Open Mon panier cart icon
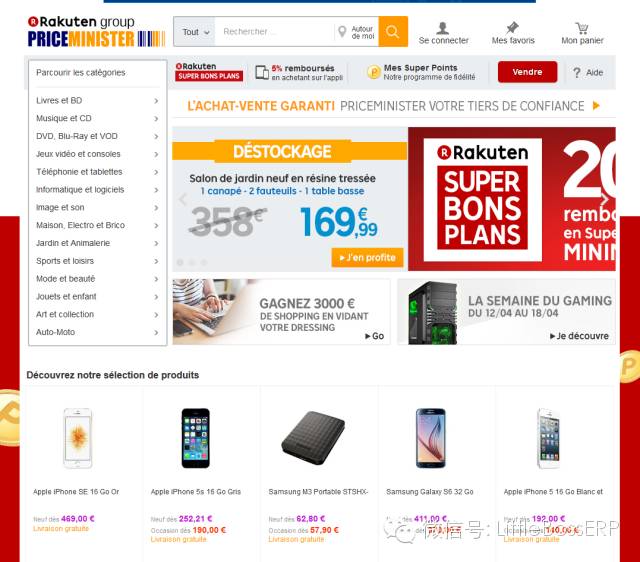The width and height of the screenshot is (640, 562). coord(582,28)
